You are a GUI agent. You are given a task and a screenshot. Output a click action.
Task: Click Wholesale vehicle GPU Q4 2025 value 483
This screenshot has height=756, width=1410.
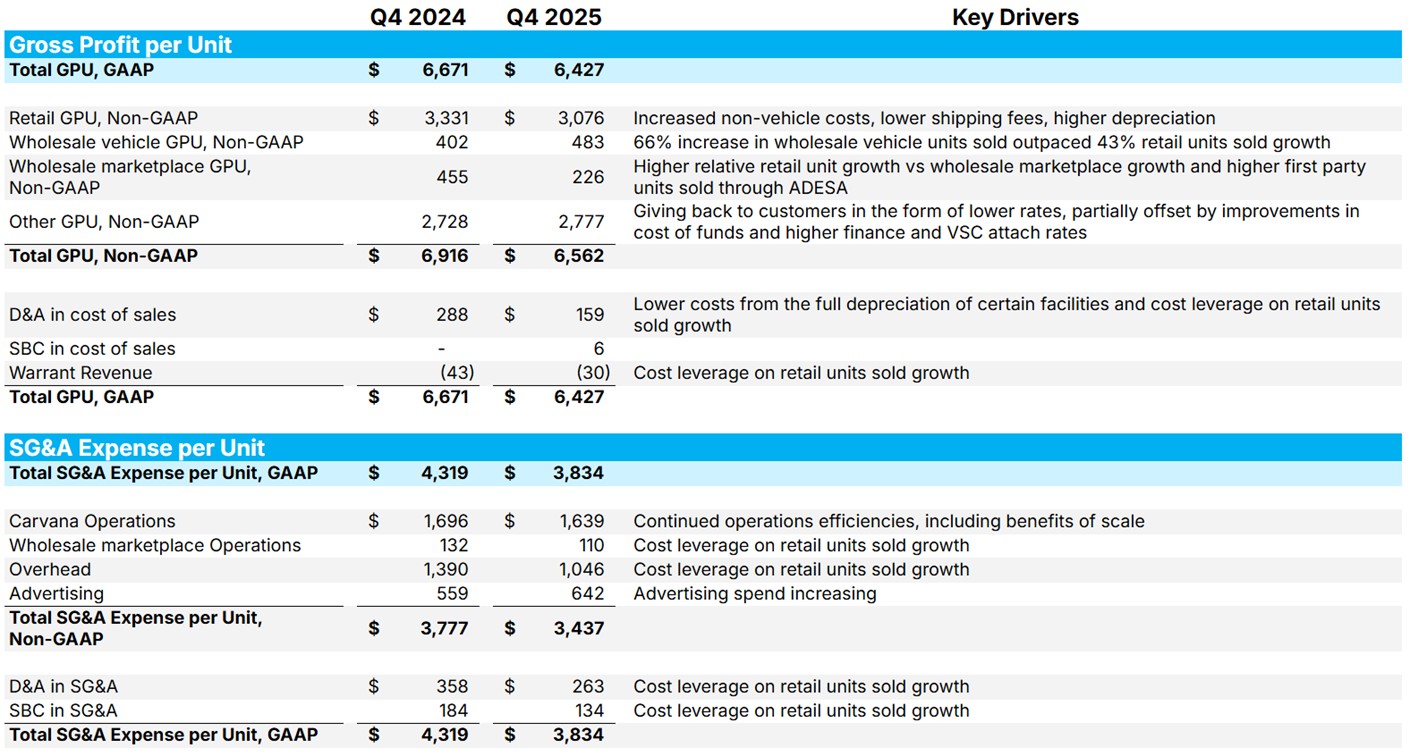(x=588, y=142)
